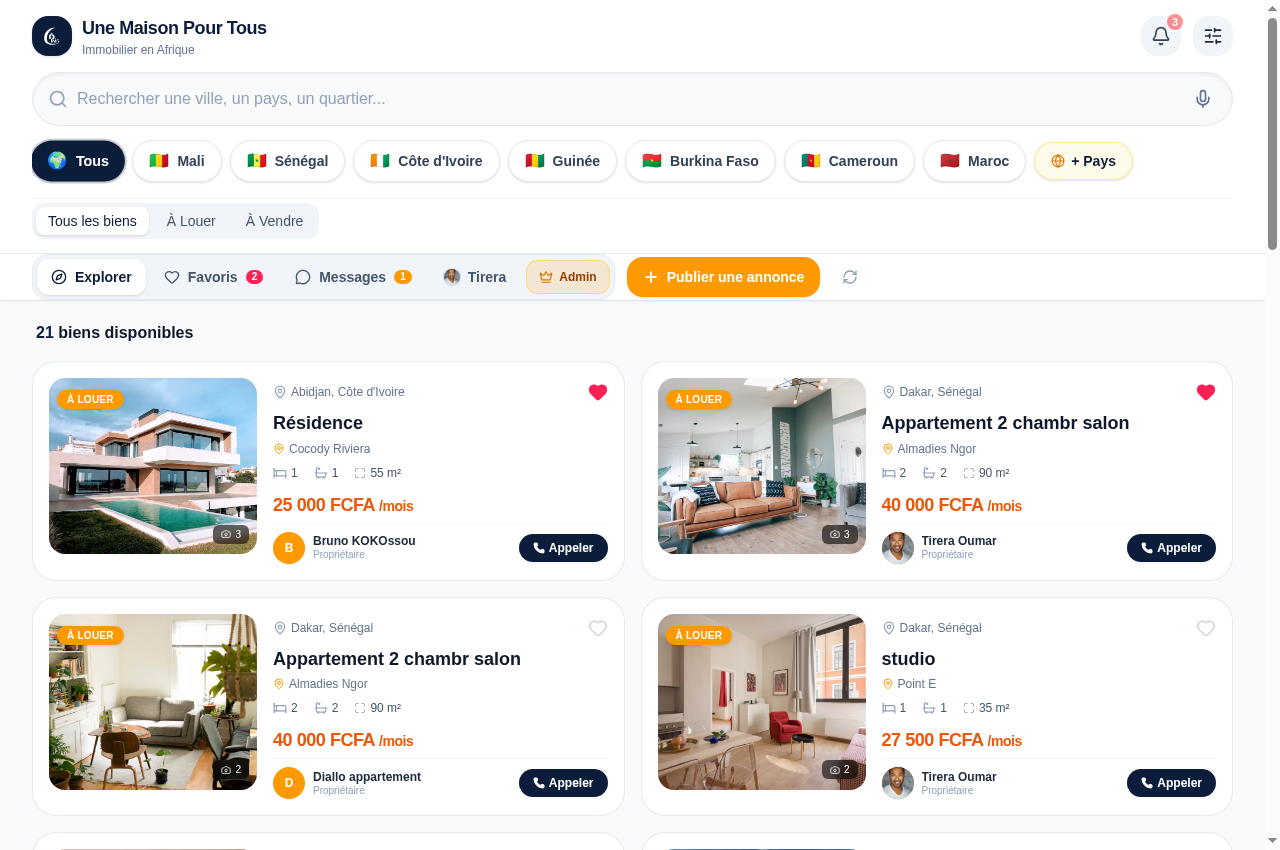Toggle the red heart on Tirera Oumar's Almadies Ngor apartment
Image resolution: width=1280 pixels, height=850 pixels.
(x=1206, y=392)
